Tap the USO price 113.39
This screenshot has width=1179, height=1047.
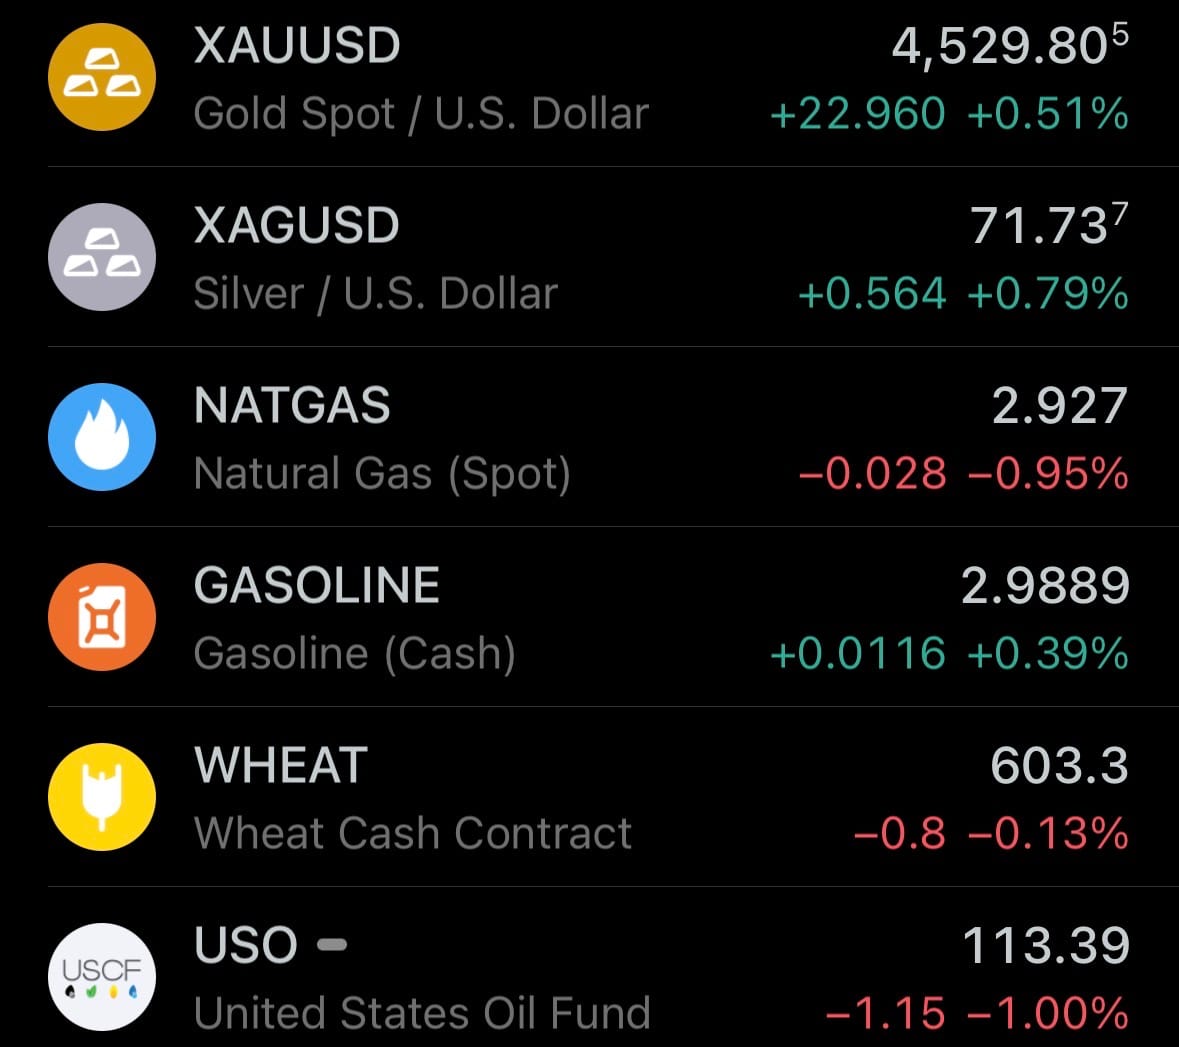tap(1045, 946)
